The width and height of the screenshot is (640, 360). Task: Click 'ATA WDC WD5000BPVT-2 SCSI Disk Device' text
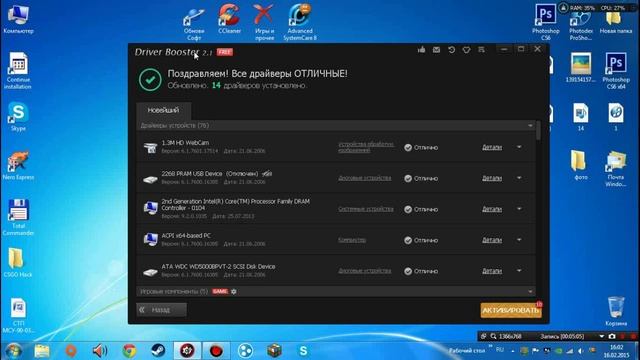pyautogui.click(x=218, y=267)
